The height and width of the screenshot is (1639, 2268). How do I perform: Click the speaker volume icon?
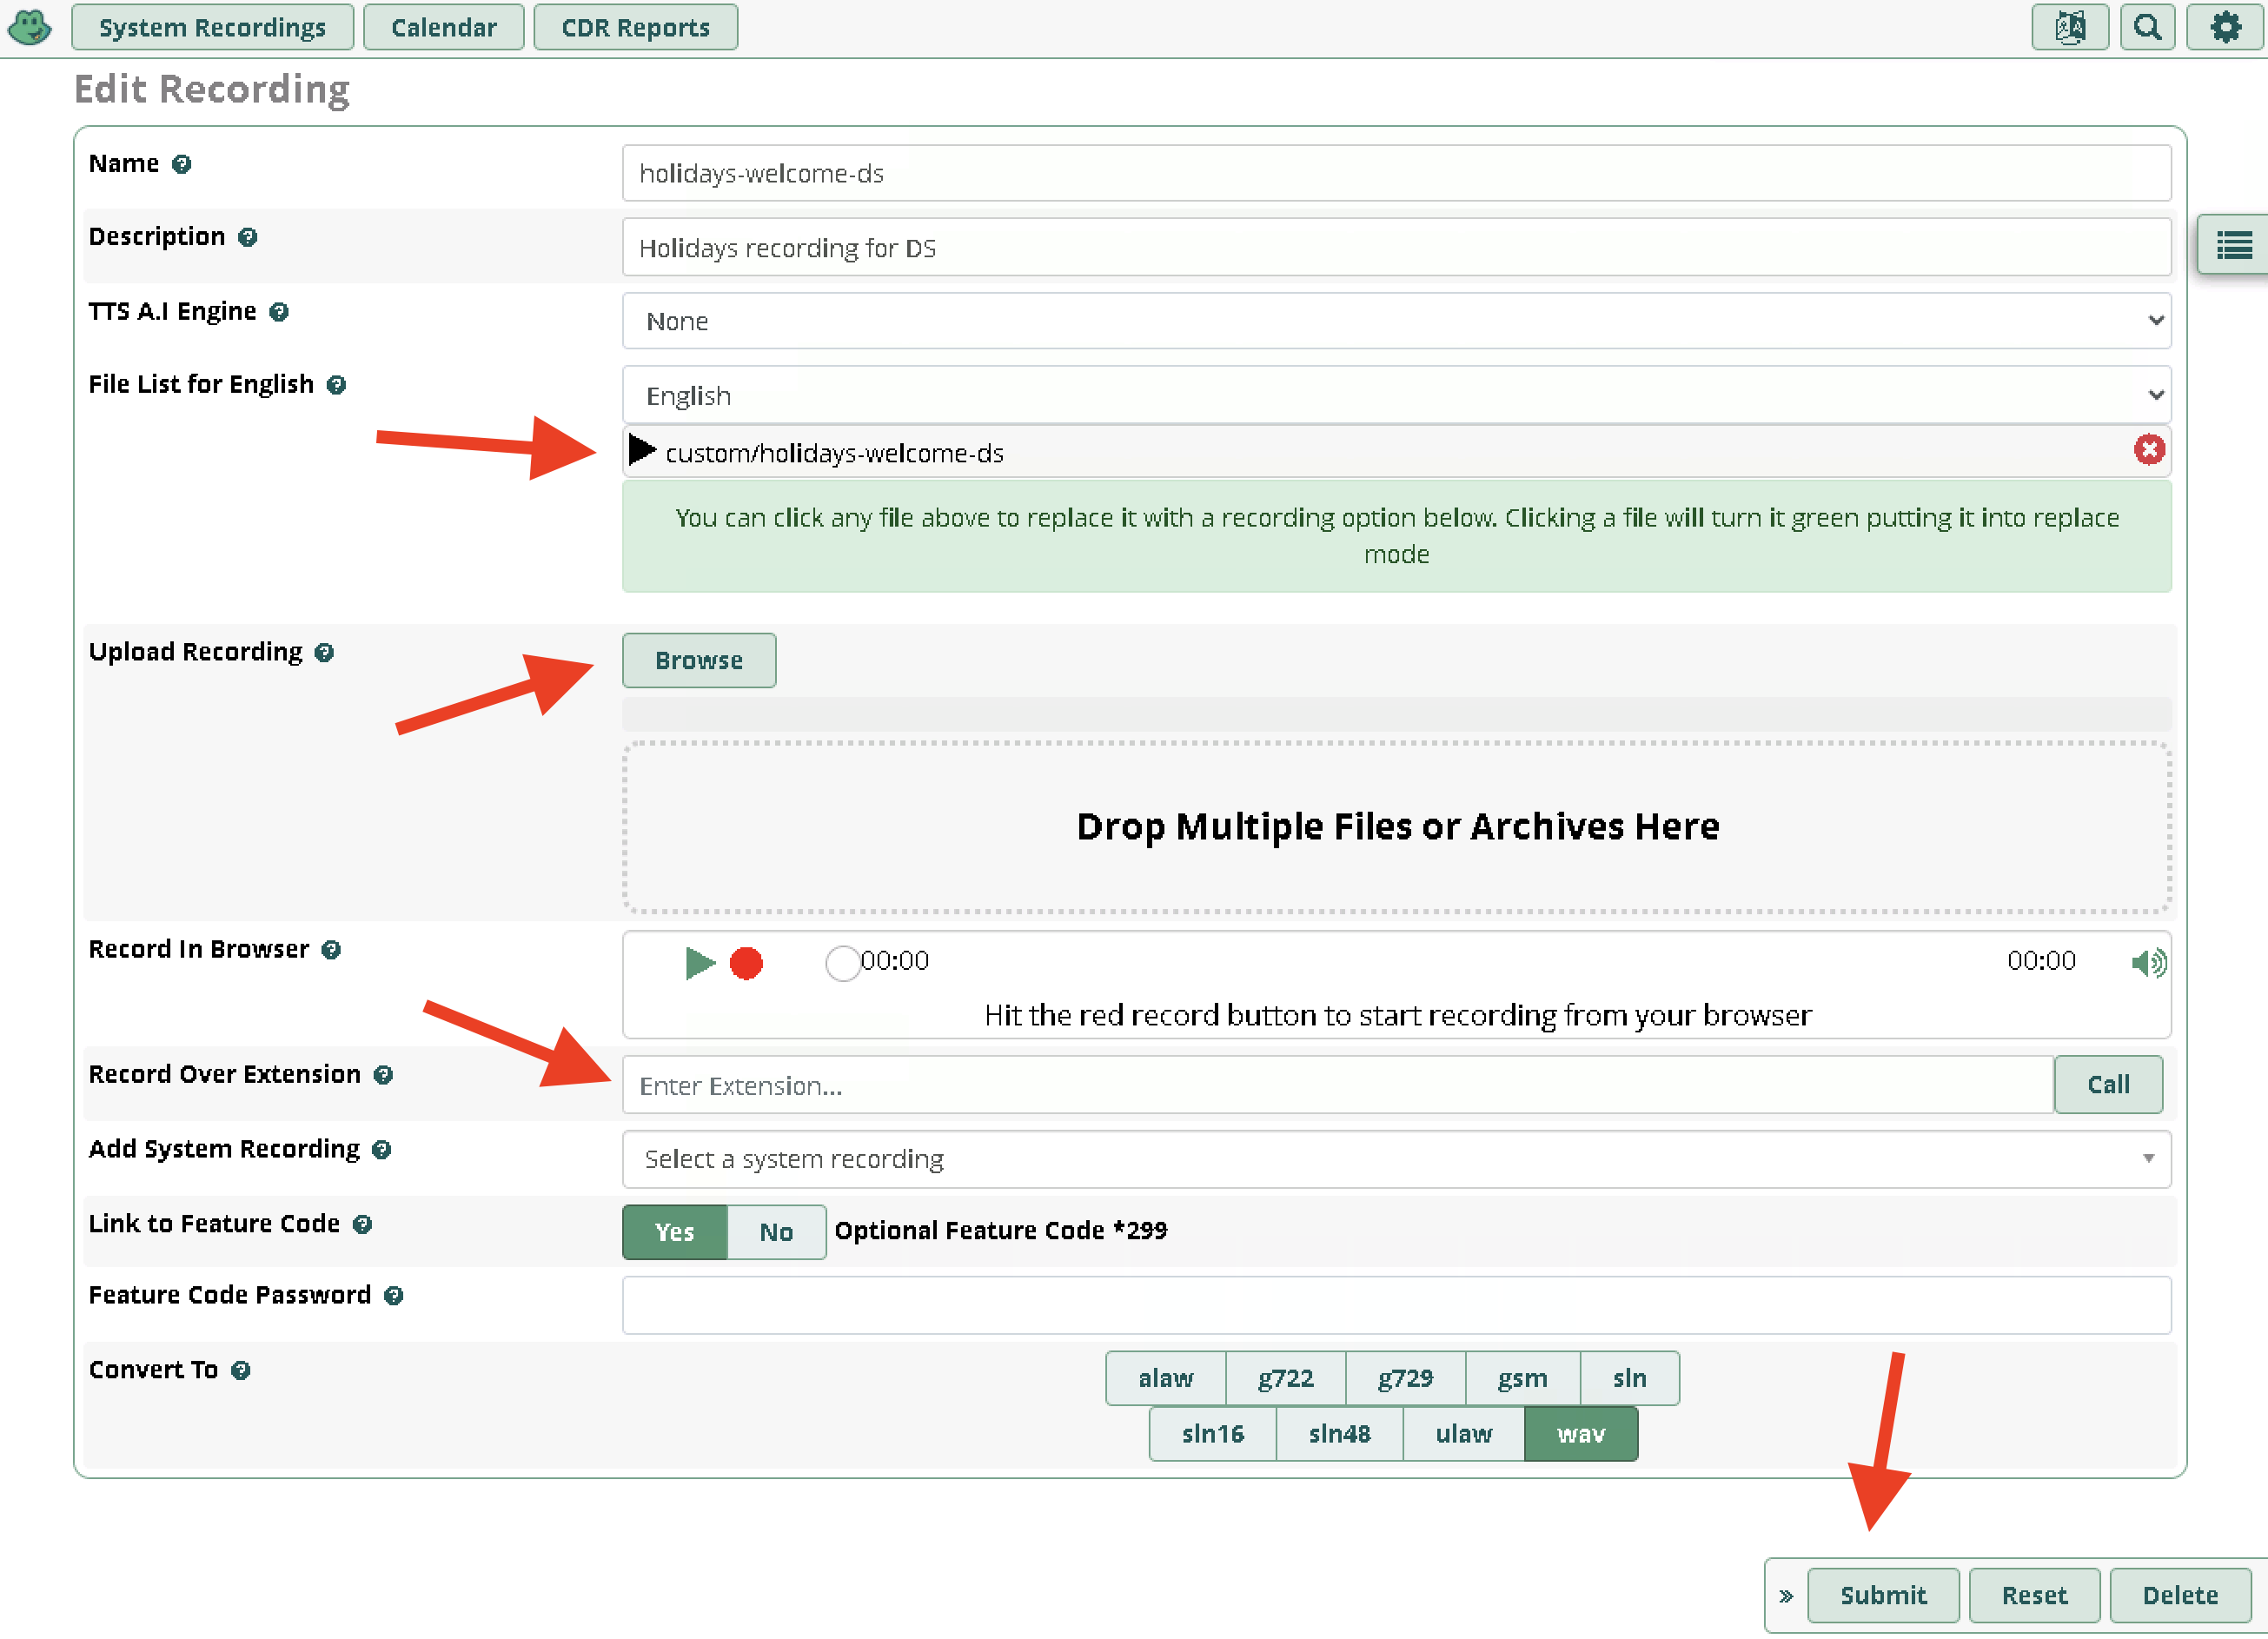(2148, 963)
